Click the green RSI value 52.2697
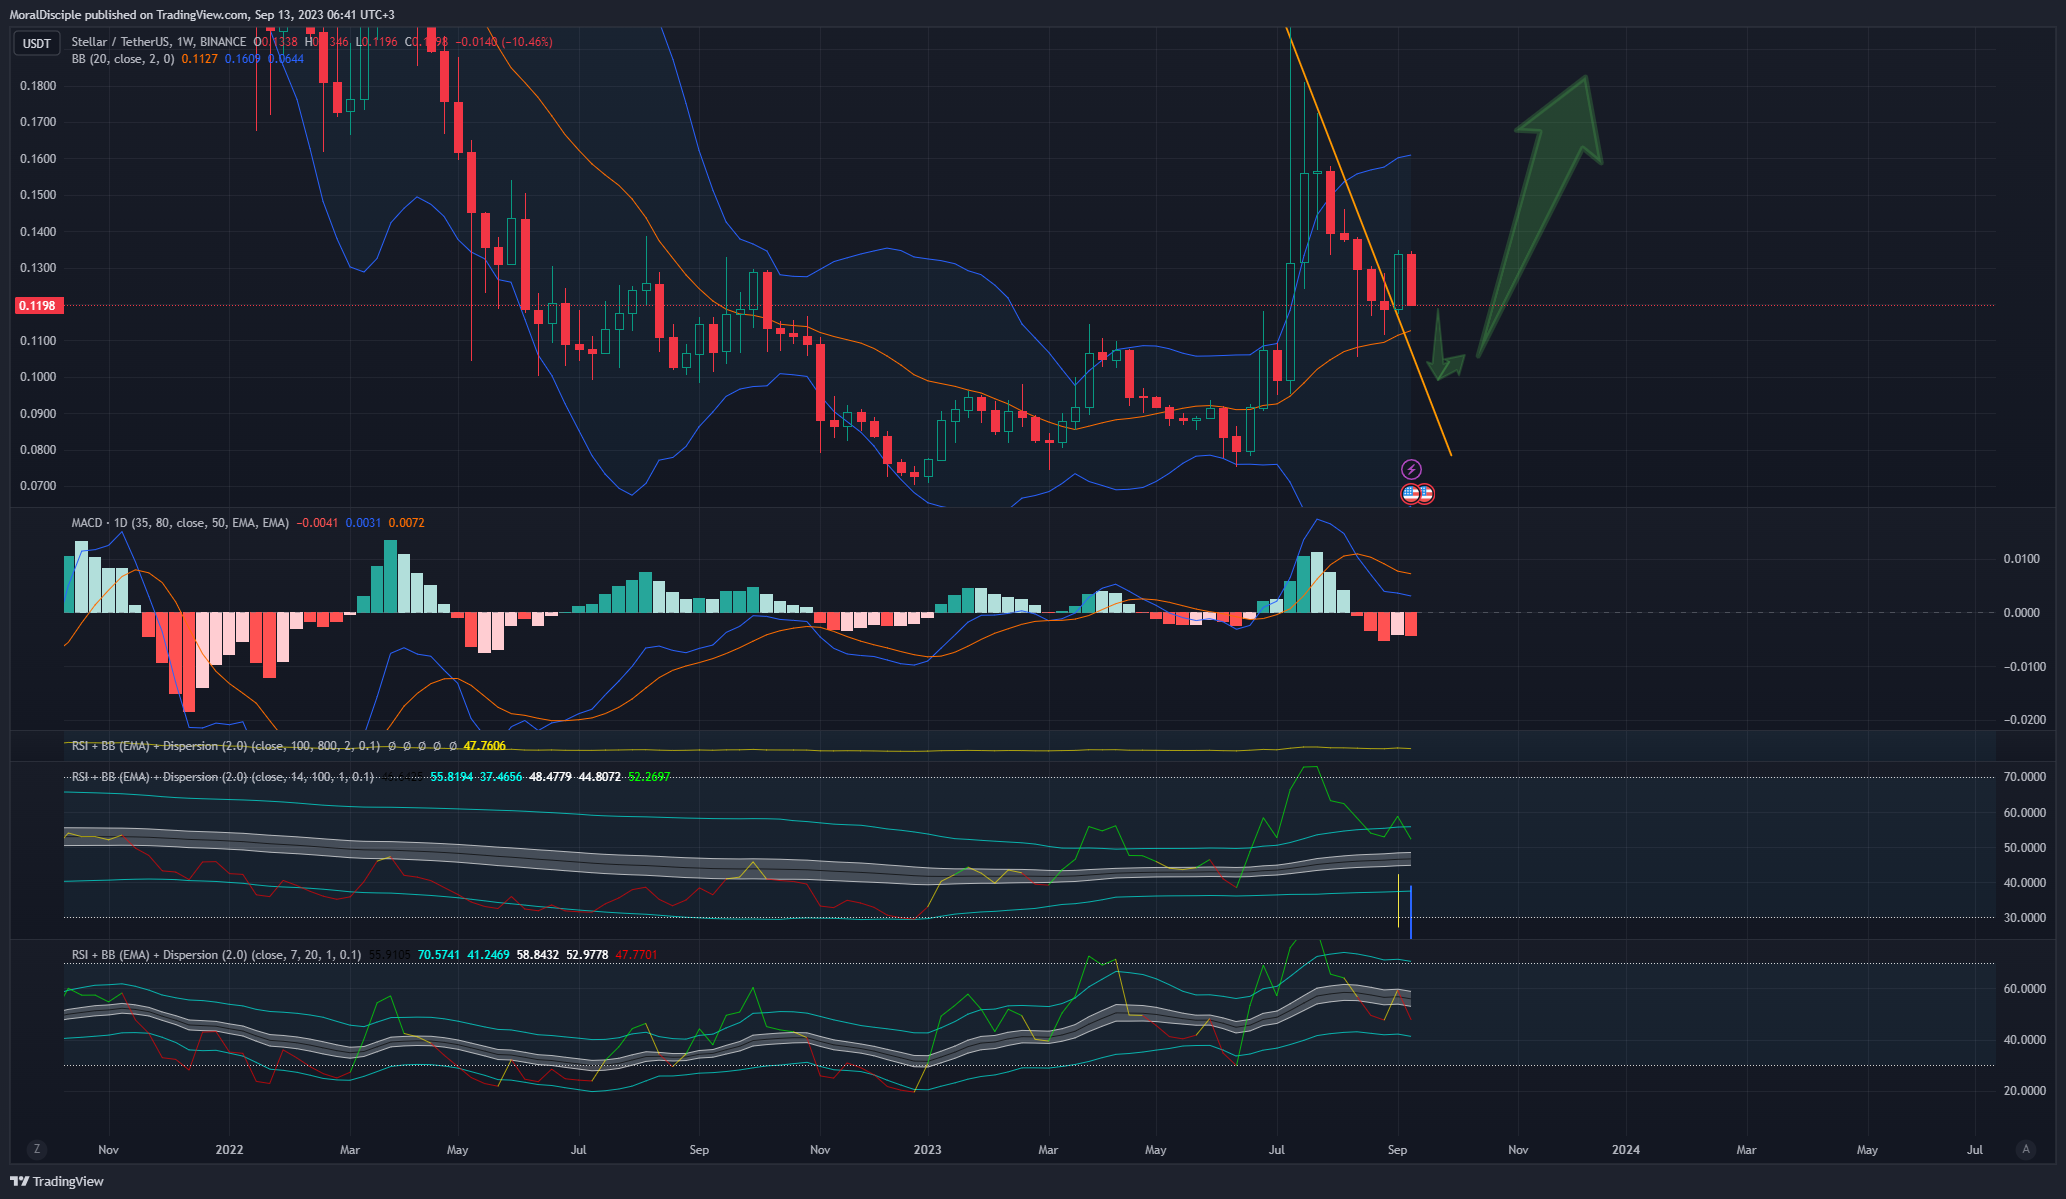Viewport: 2066px width, 1199px height. coord(649,777)
